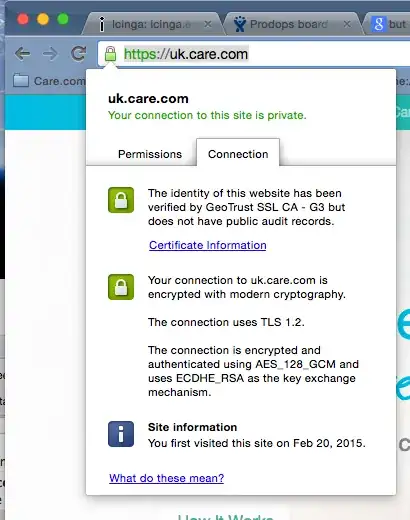The height and width of the screenshot is (520, 410).
Task: Click 'Your connection to this site is private' text
Action: pos(207,115)
